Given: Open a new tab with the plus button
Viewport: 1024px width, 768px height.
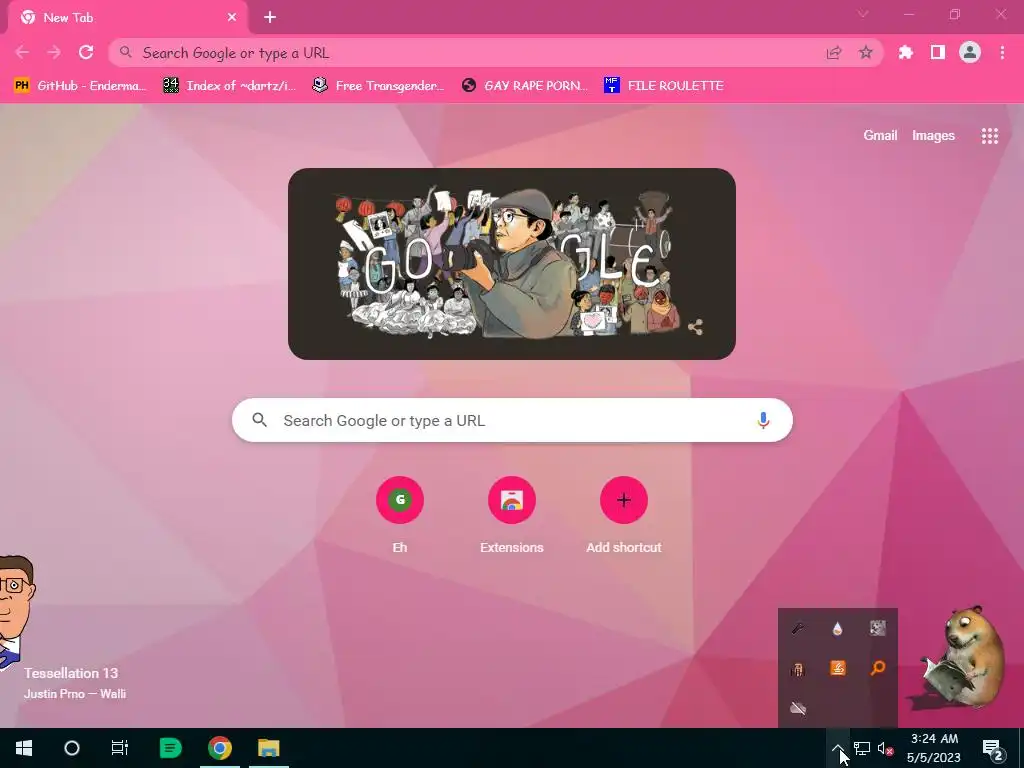Looking at the screenshot, I should point(270,18).
